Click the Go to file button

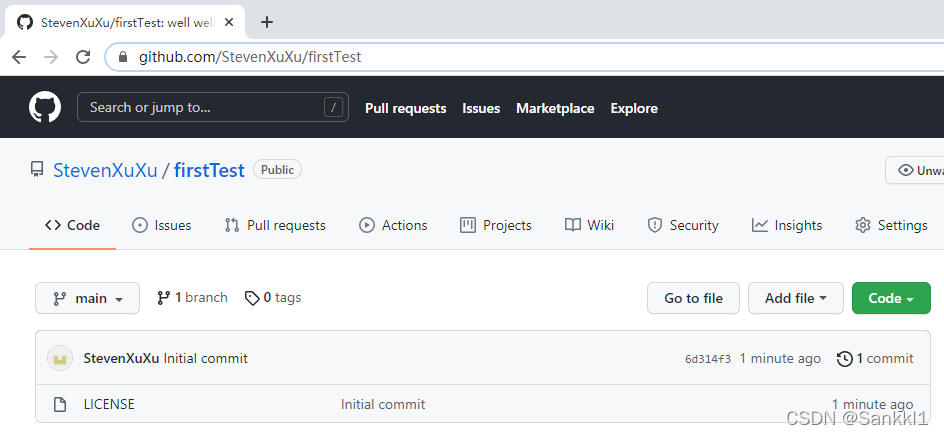tap(694, 298)
